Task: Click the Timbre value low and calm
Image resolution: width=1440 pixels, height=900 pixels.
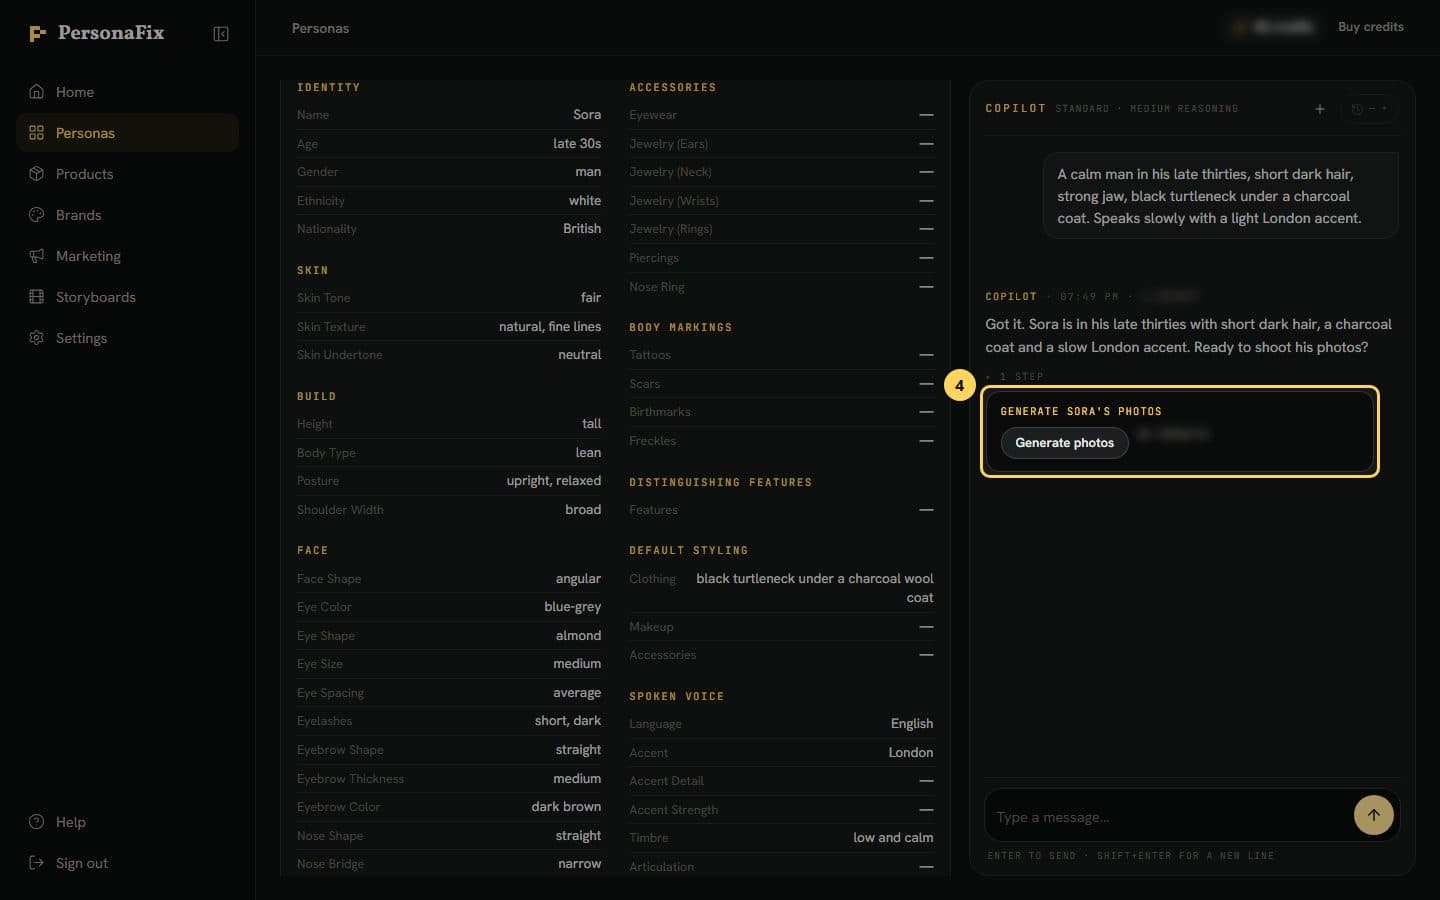Action: (893, 838)
